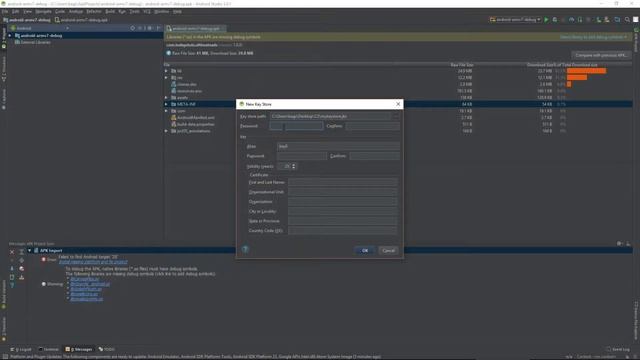Focus the key Confirm field beside key Password
Screen dimensions: 640x360
click(x=374, y=156)
